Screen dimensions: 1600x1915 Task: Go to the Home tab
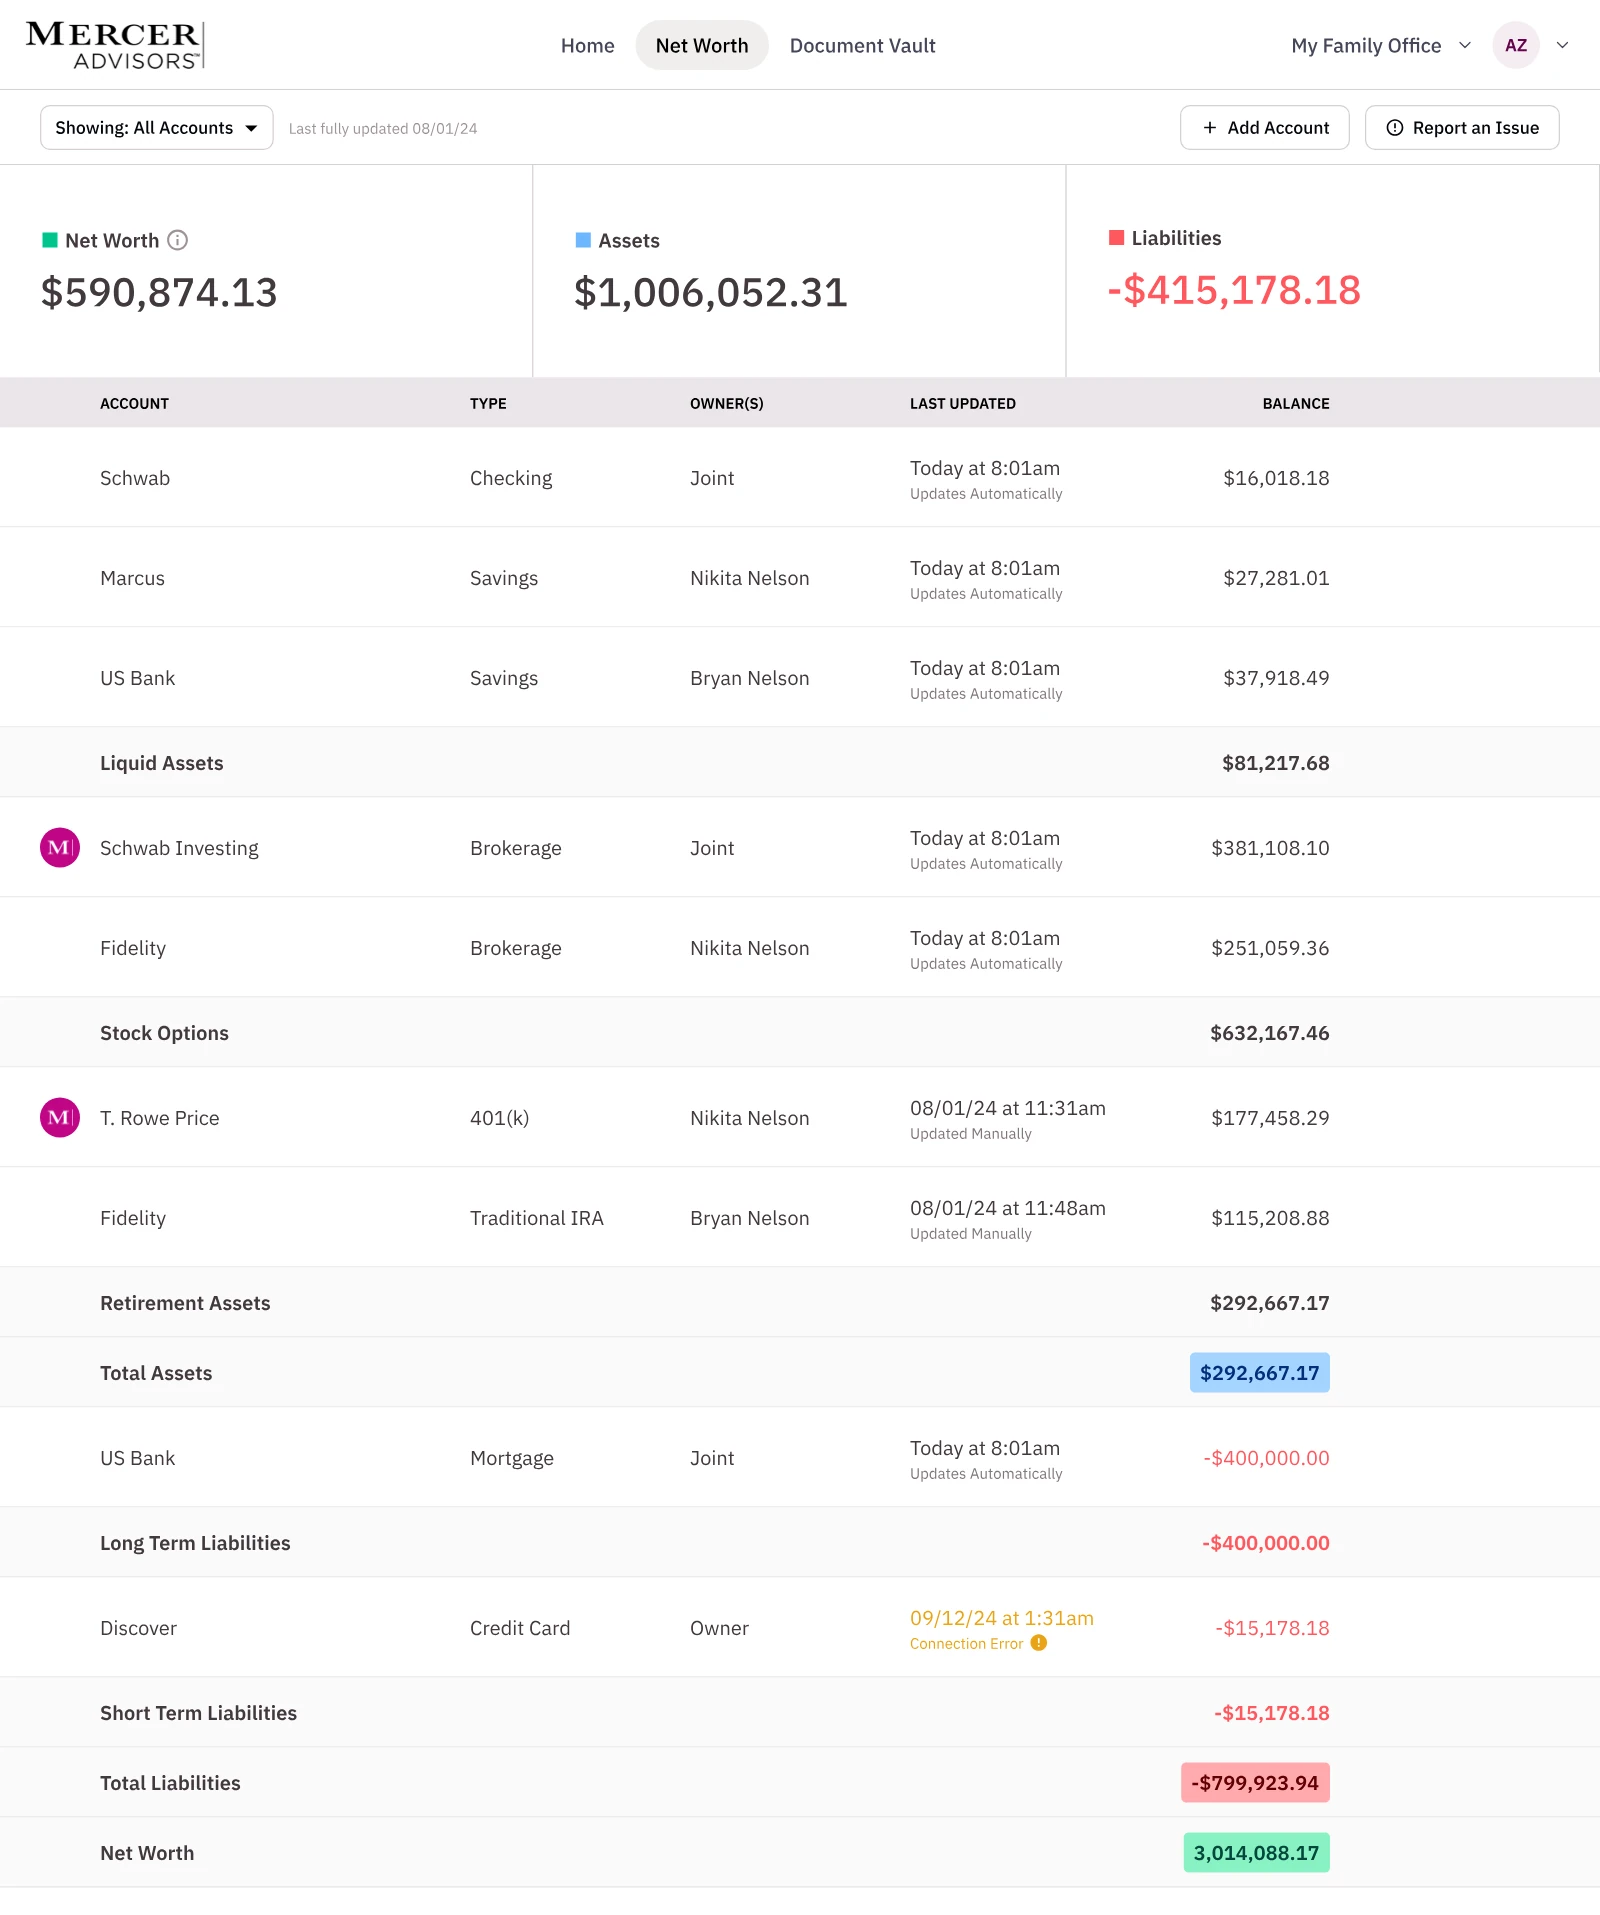(588, 45)
